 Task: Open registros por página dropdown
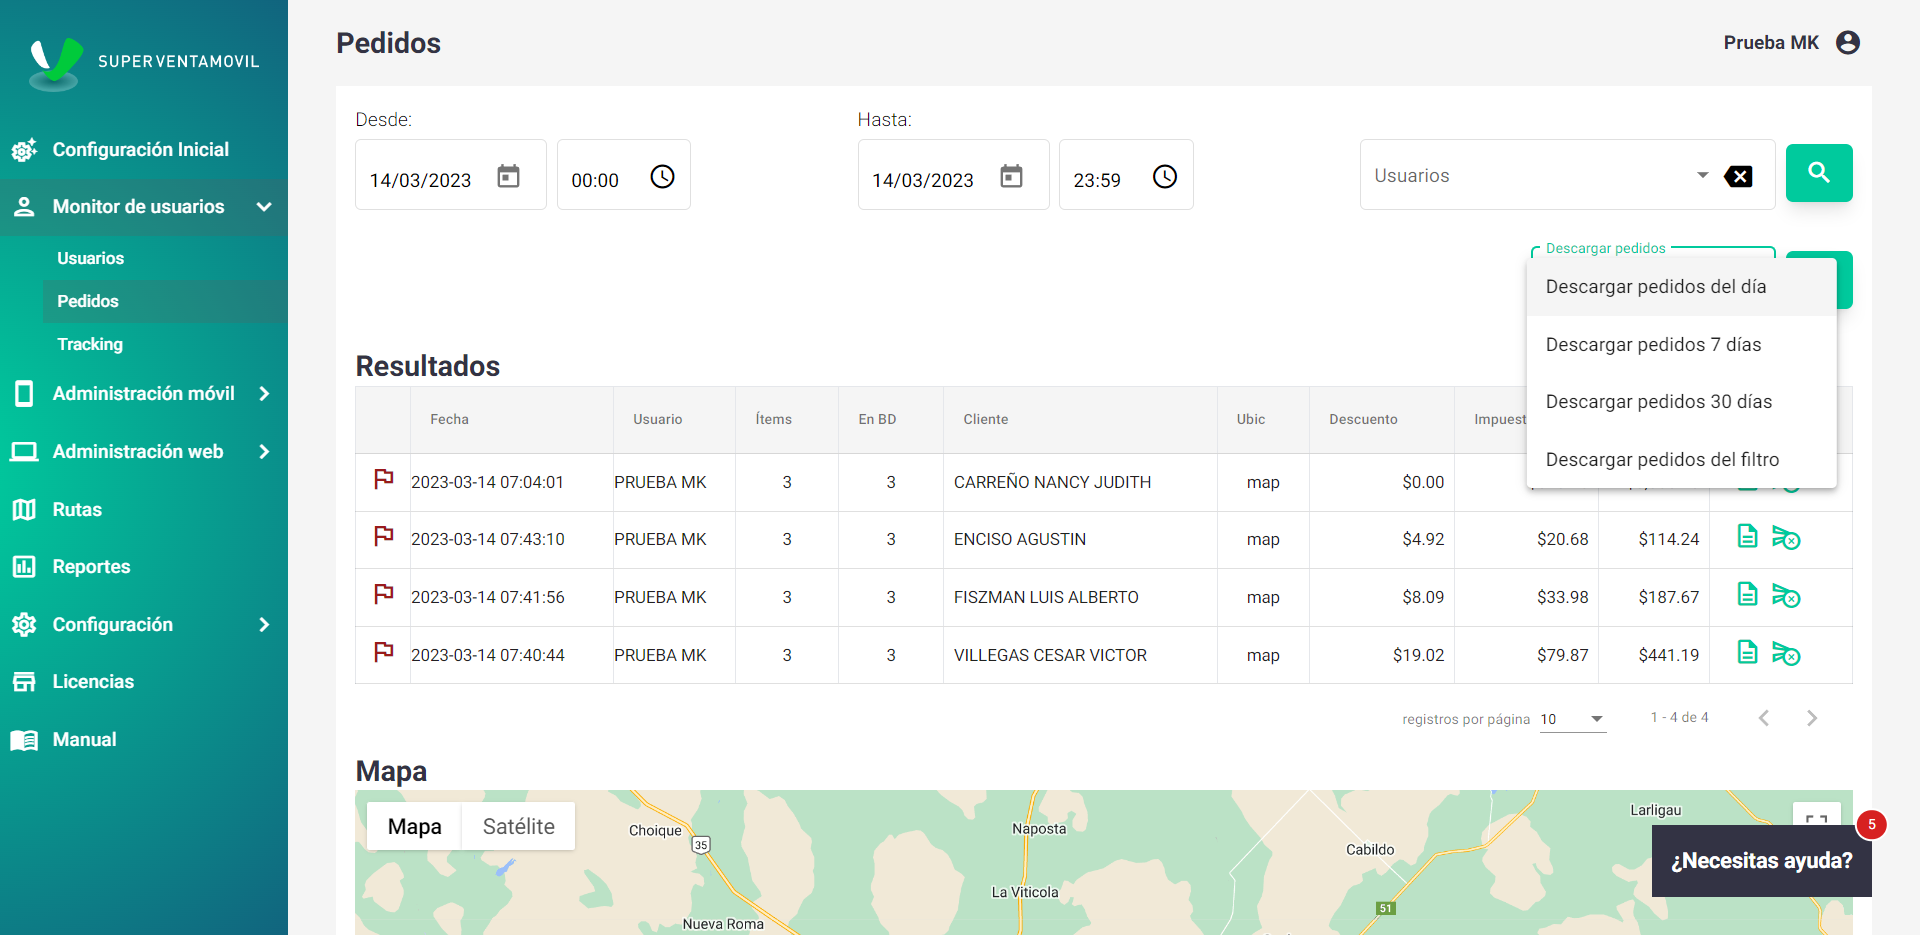pyautogui.click(x=1573, y=719)
